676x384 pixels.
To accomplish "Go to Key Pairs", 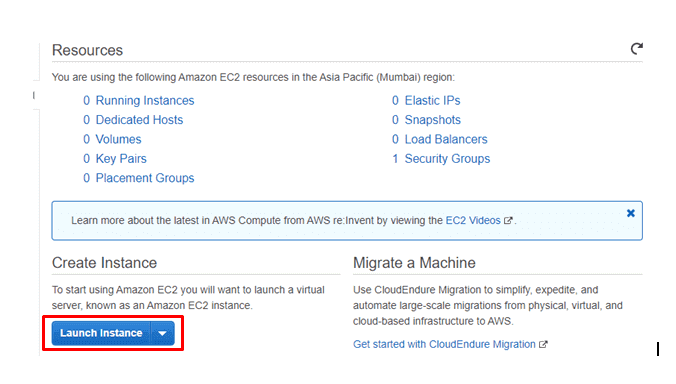I will (x=121, y=159).
